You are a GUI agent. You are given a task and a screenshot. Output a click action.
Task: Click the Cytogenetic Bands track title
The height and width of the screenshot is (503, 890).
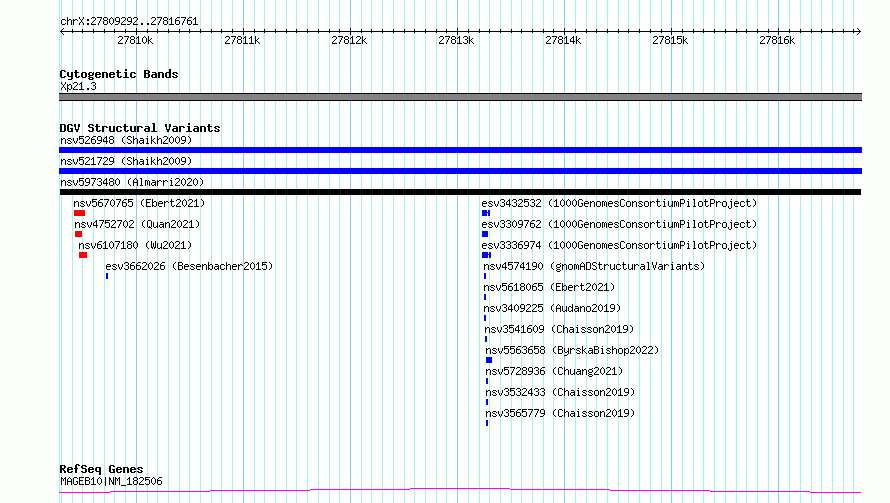(119, 74)
